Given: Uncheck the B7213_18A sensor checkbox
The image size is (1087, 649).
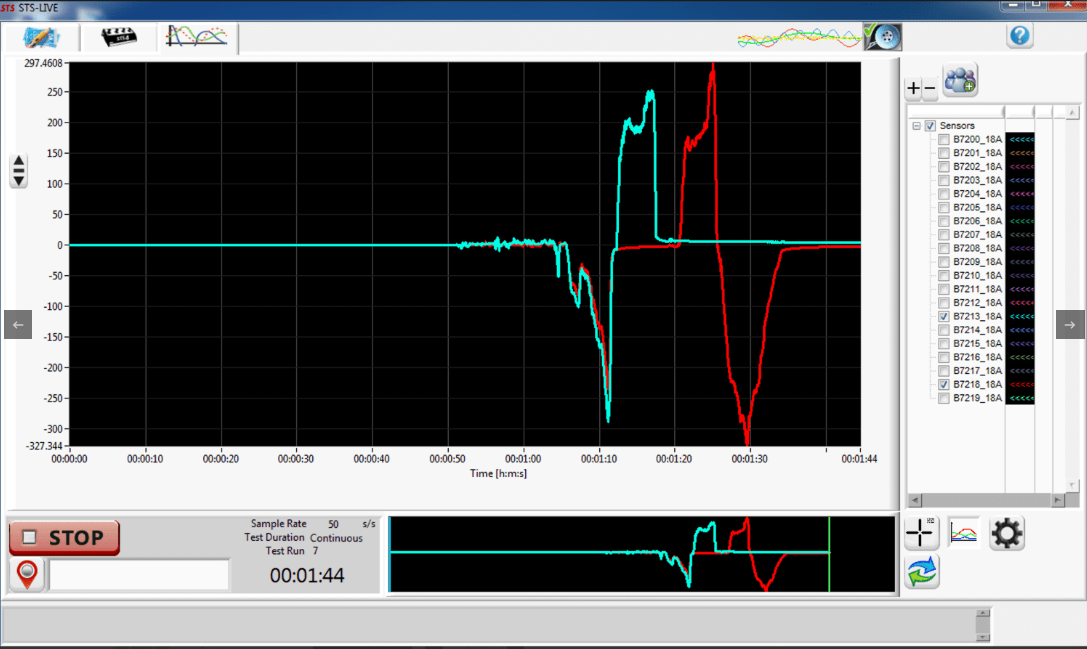Looking at the screenshot, I should pos(944,316).
